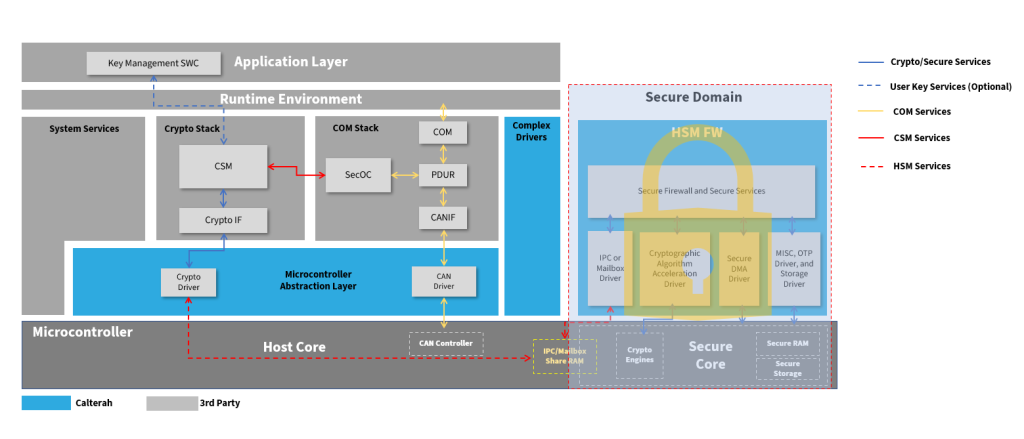Click the CSM block in Crypto Stack
The width and height of the screenshot is (1024, 439).
click(x=223, y=166)
